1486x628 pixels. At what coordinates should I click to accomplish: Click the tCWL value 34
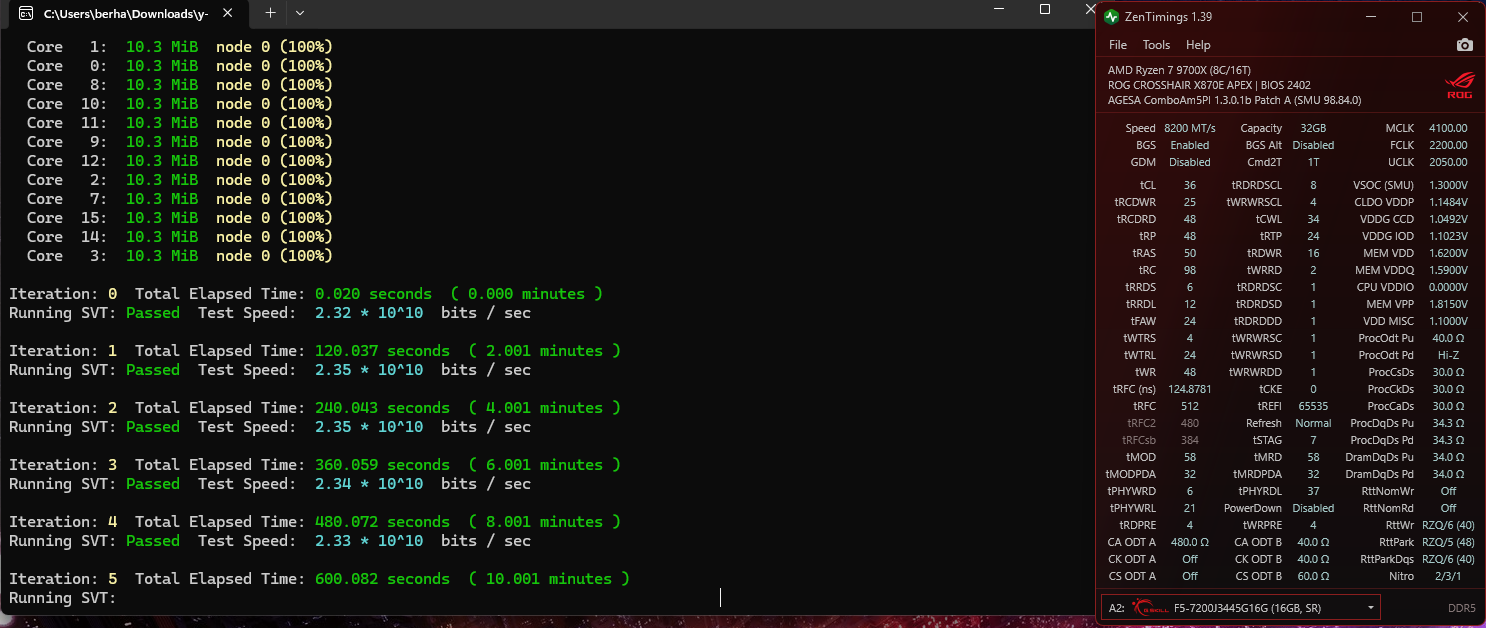point(1313,219)
